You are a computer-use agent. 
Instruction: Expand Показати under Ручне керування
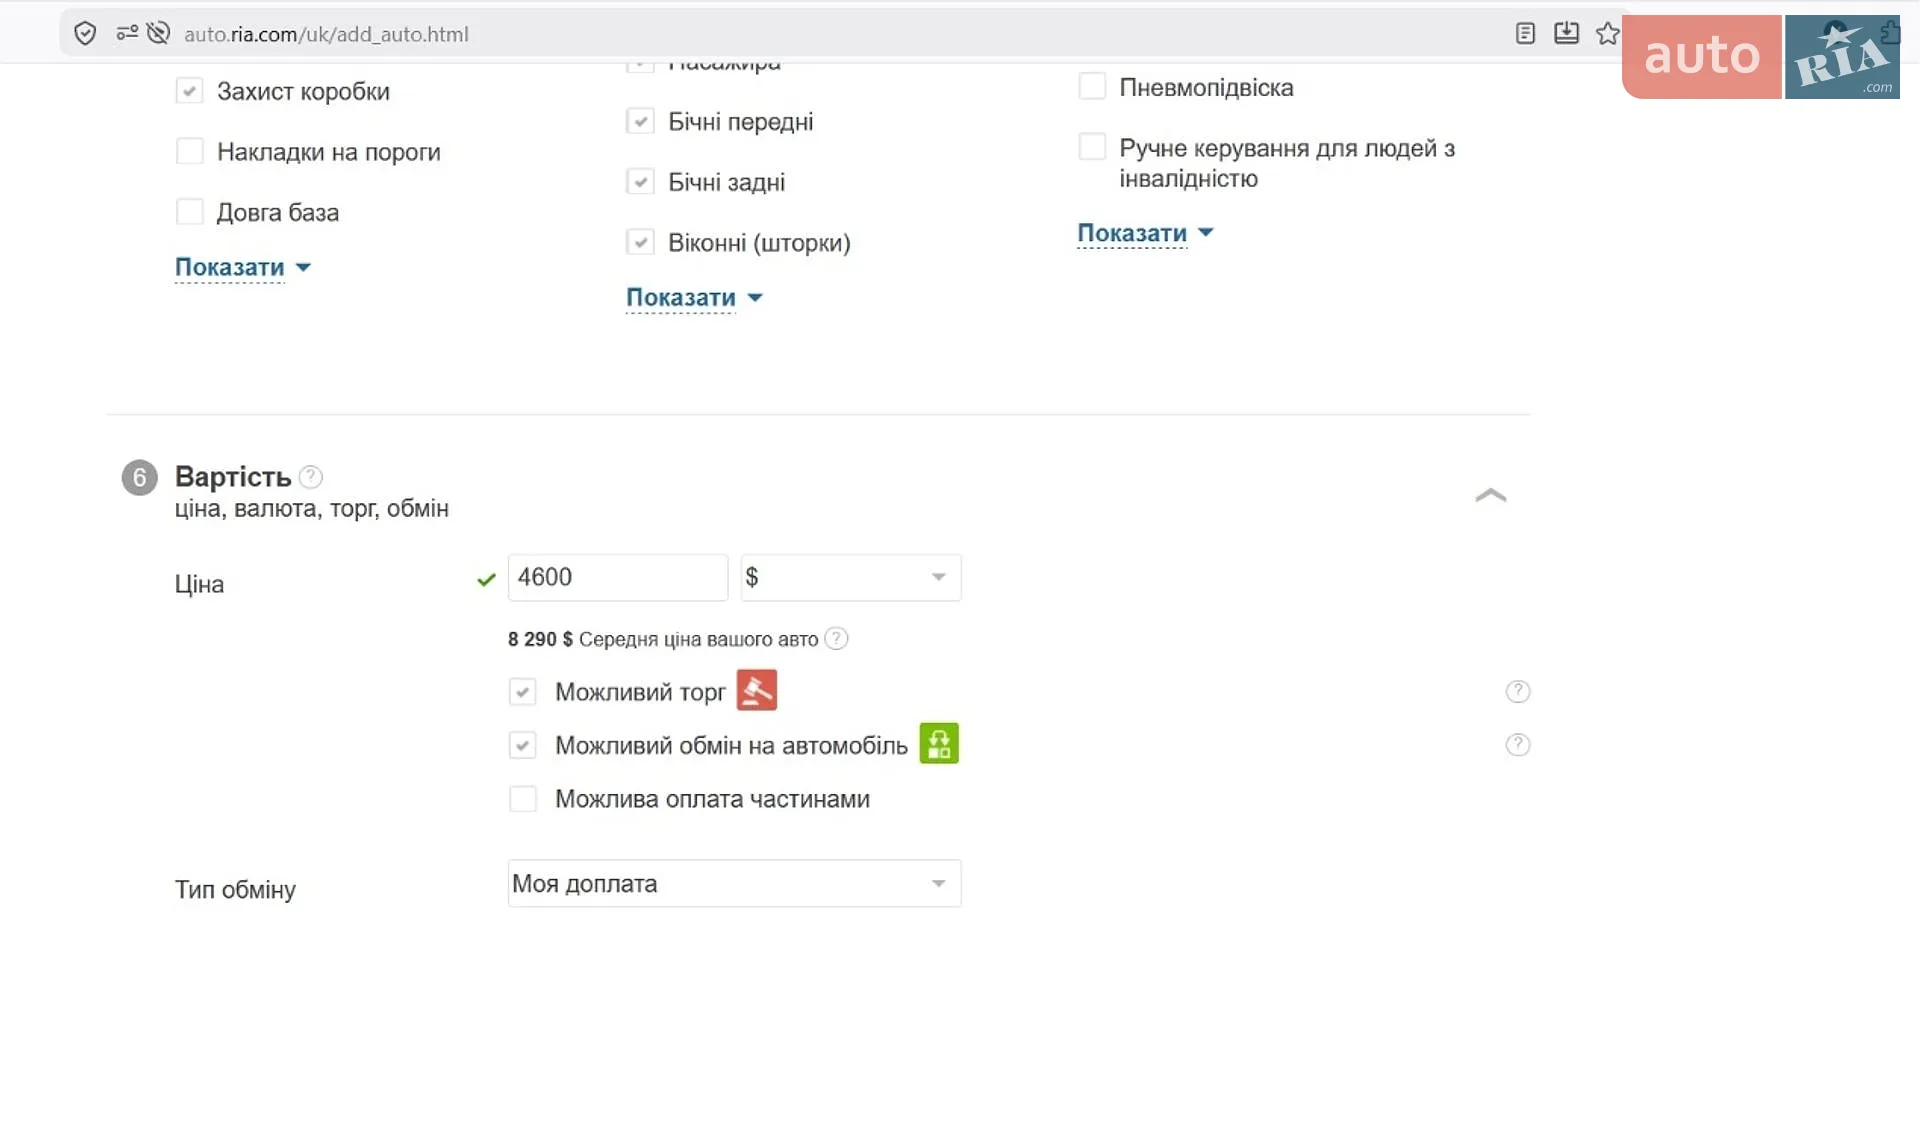(1145, 233)
